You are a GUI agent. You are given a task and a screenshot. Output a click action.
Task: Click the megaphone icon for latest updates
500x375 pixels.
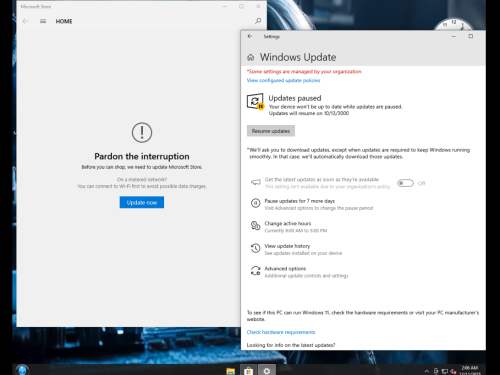point(256,182)
